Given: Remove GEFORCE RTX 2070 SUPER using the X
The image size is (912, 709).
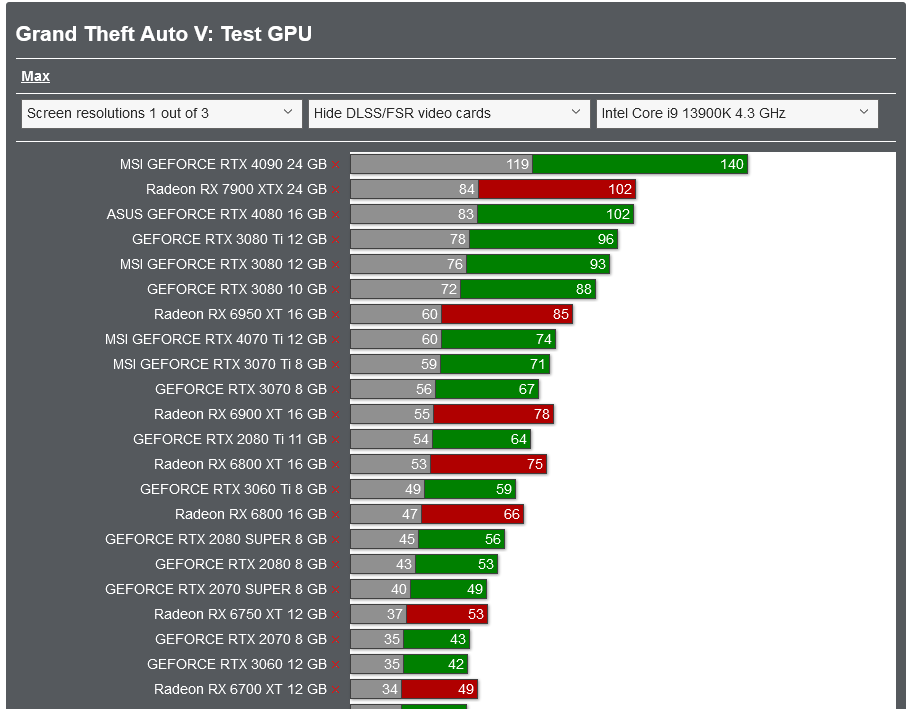Looking at the screenshot, I should coord(335,589).
